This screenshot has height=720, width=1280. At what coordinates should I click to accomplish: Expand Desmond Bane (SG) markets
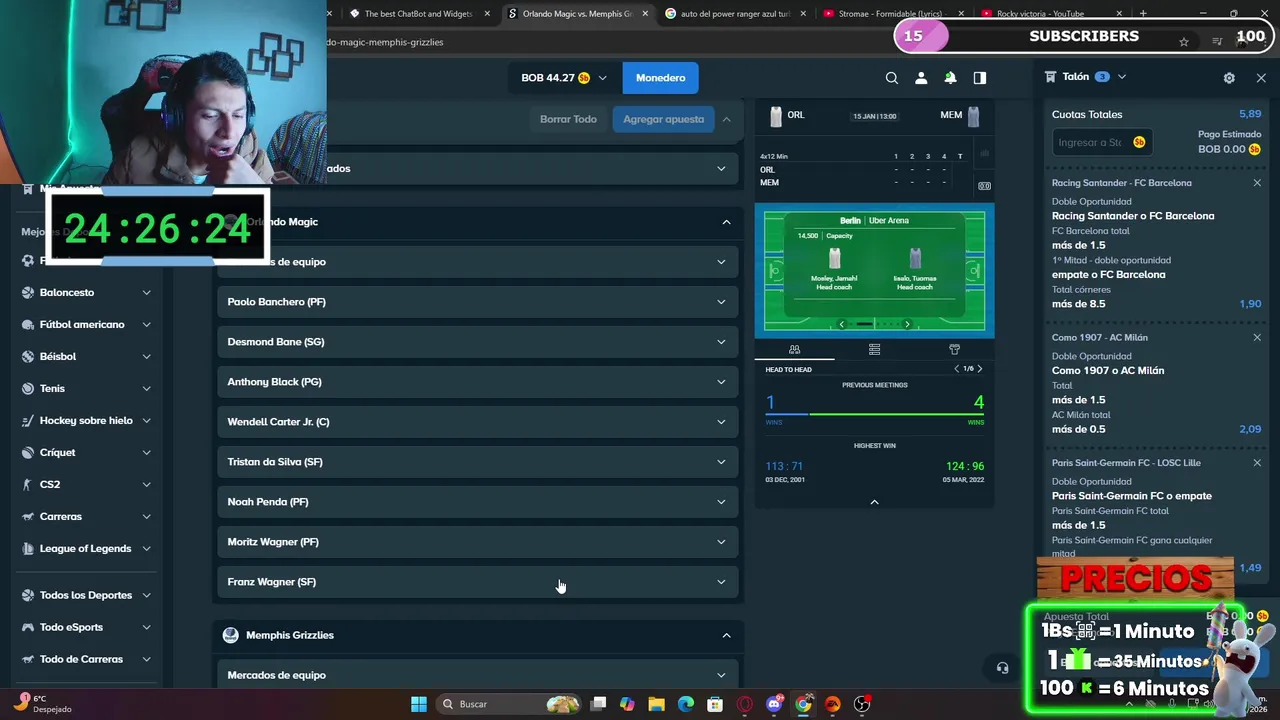pos(478,342)
